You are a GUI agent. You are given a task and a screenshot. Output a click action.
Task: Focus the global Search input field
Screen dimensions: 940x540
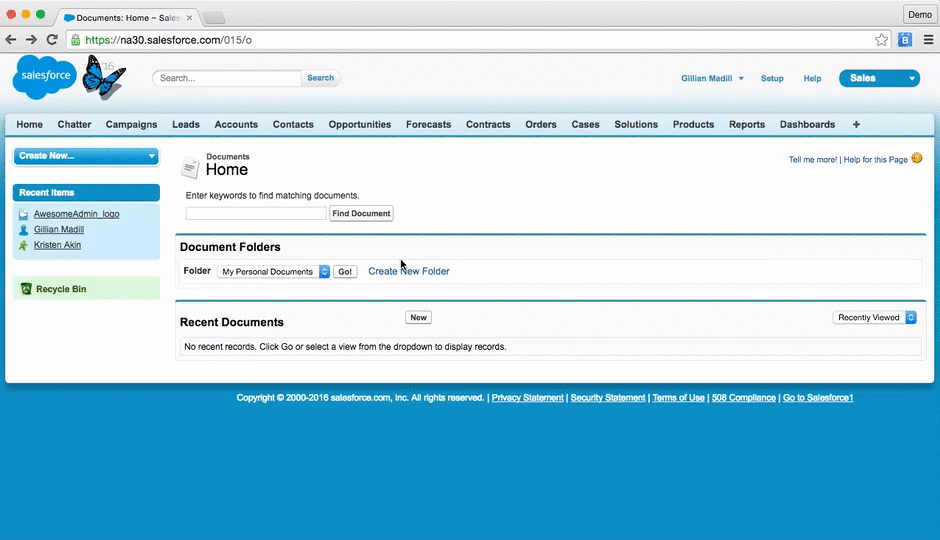(227, 78)
